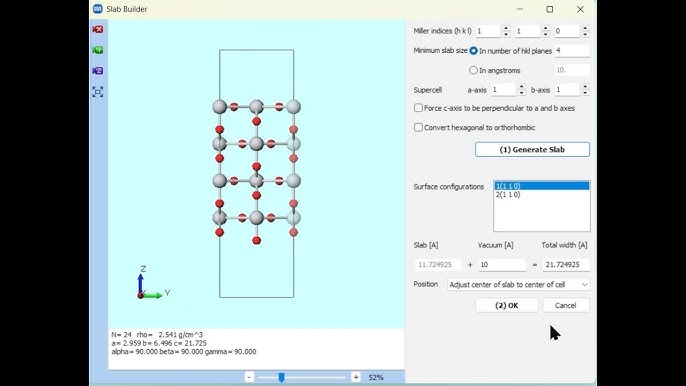Click the alpha beta gamma angles text

(x=184, y=351)
